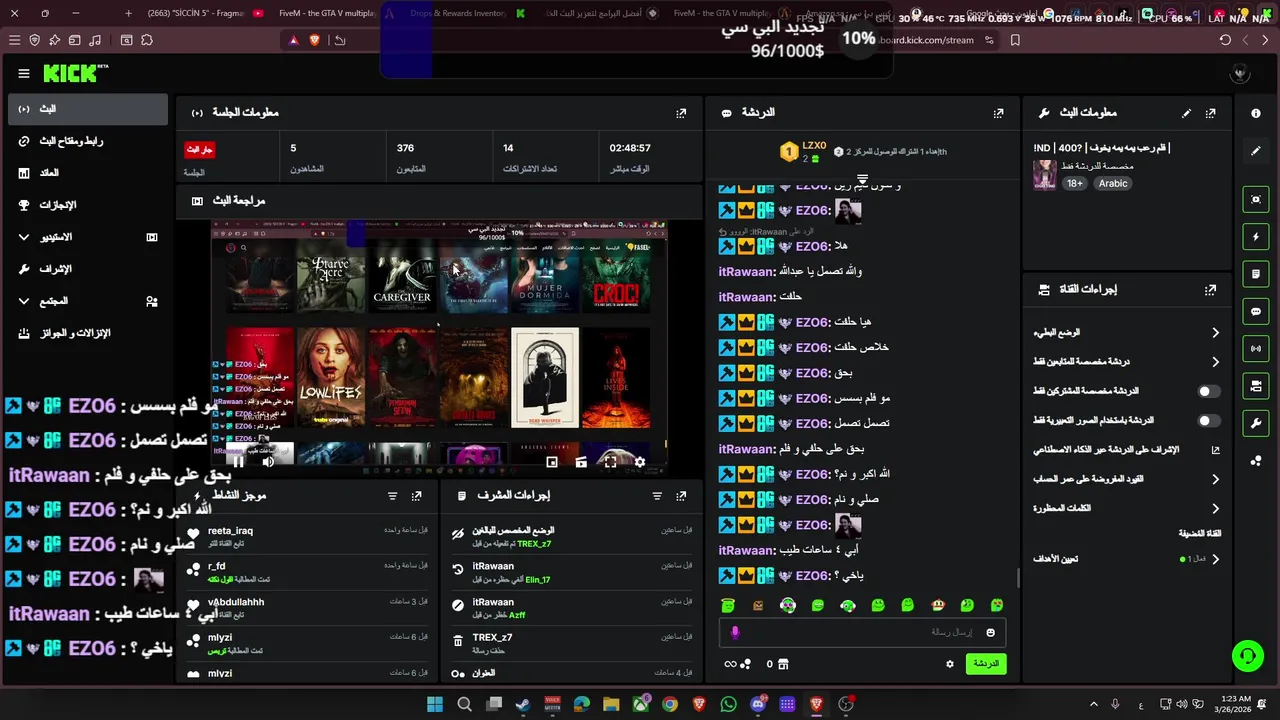The height and width of the screenshot is (720, 1280).
Task: Pause the stream preview video
Action: pyautogui.click(x=238, y=462)
